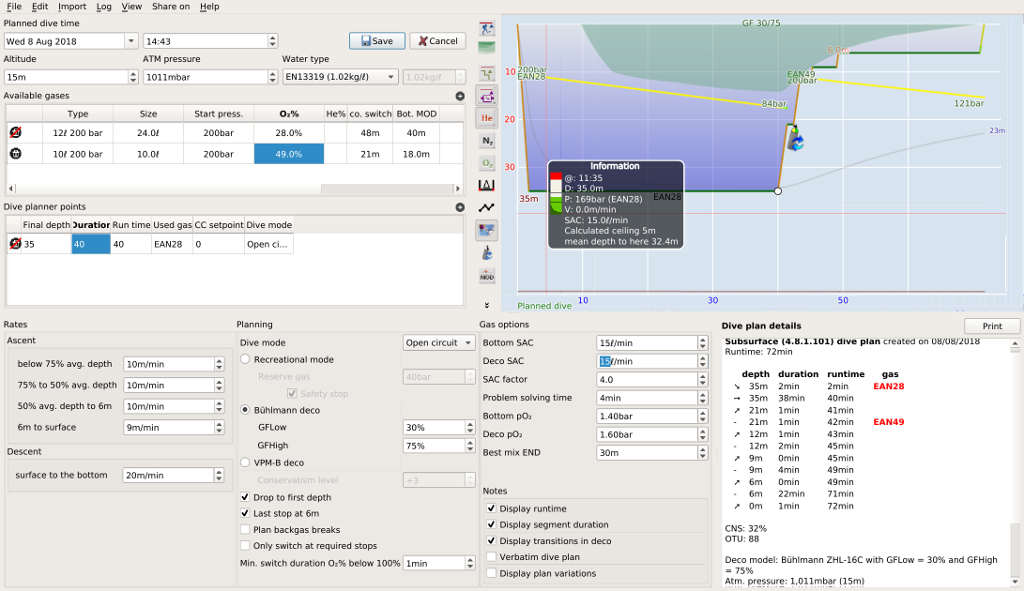This screenshot has height=591, width=1024.
Task: Click the Save button
Action: click(x=374, y=40)
